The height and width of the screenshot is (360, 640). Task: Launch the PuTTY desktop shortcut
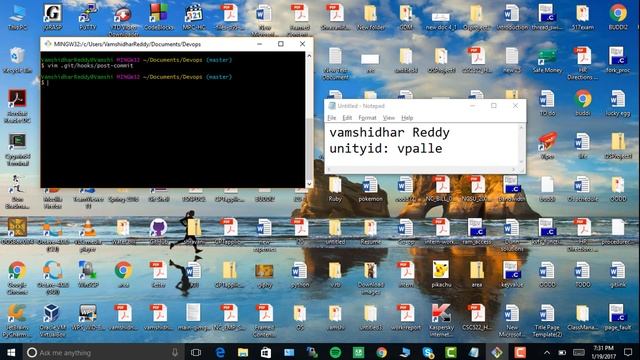coord(88,17)
